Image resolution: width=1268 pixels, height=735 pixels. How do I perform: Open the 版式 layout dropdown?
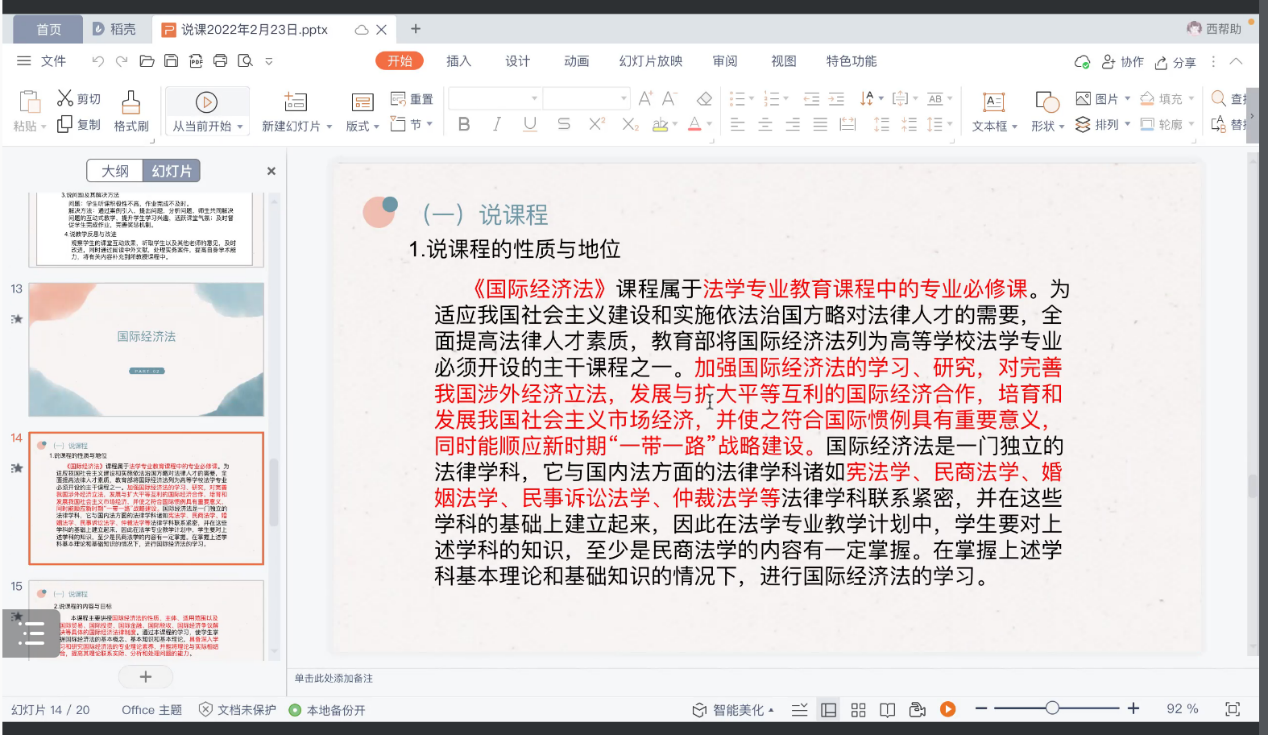point(362,126)
